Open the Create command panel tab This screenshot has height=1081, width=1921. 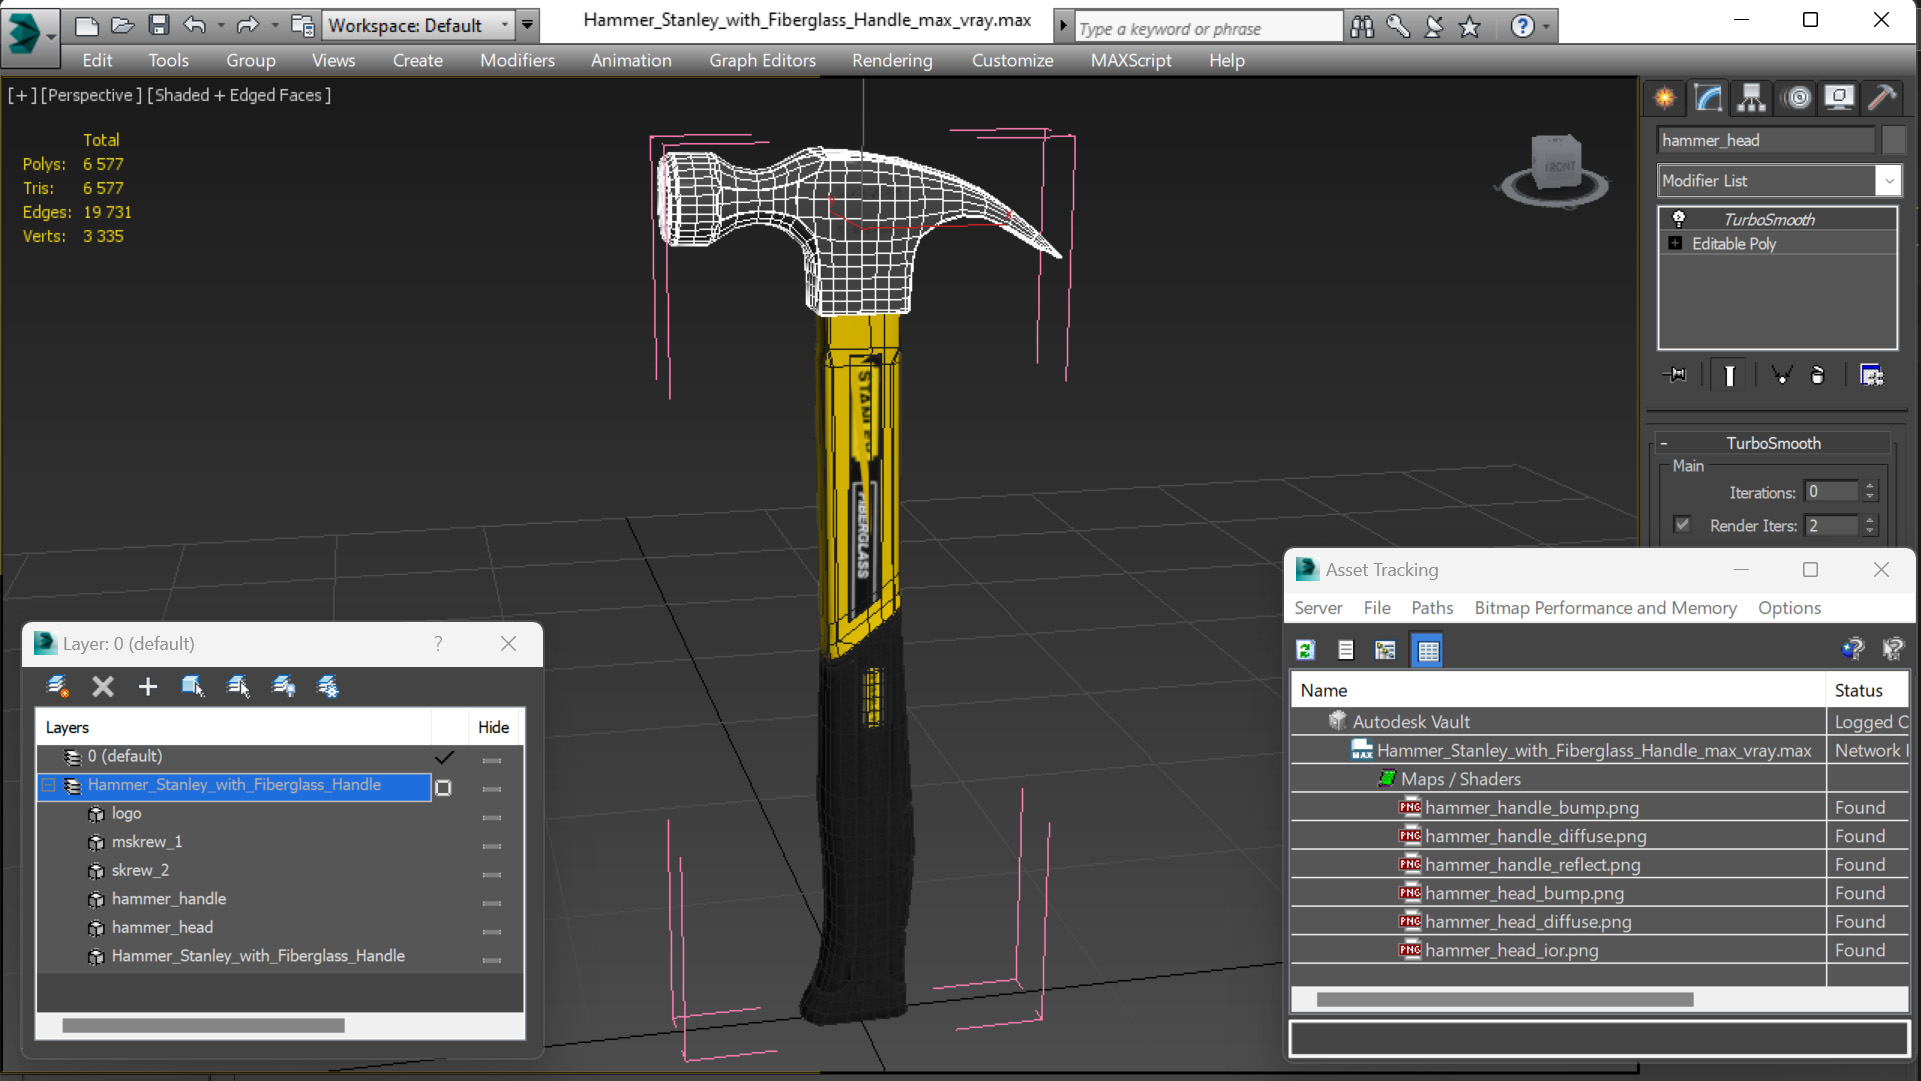[1665, 97]
